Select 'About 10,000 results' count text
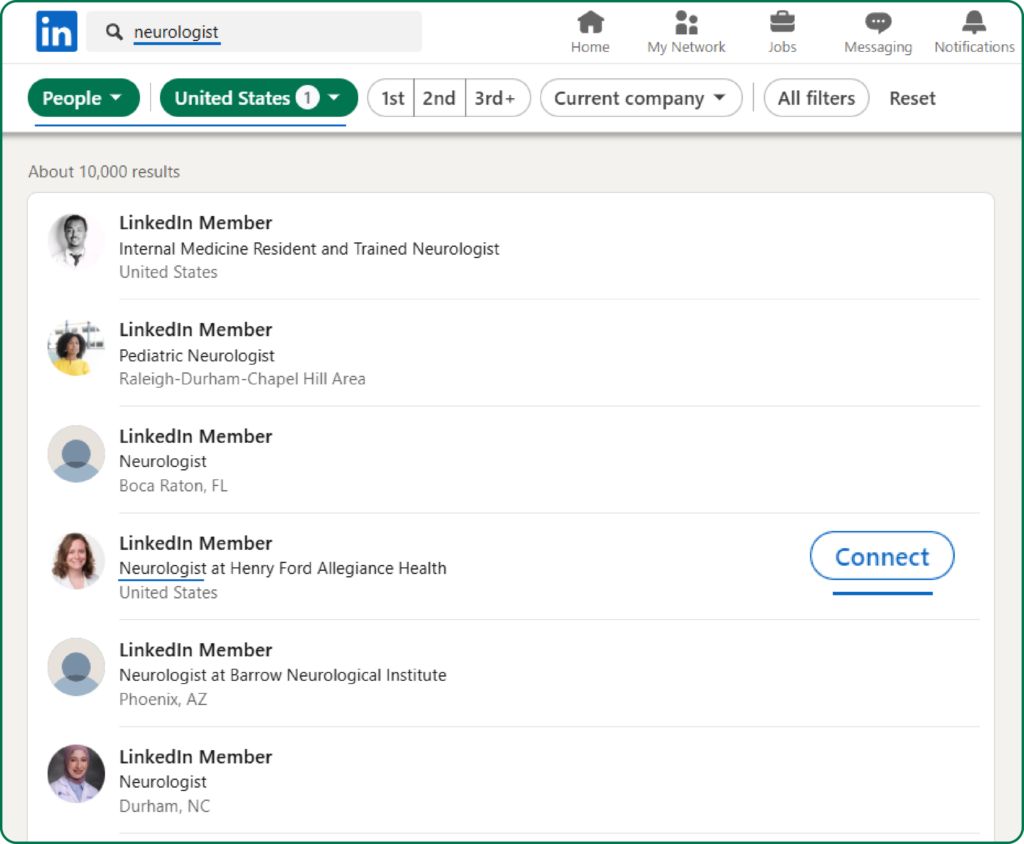 tap(104, 172)
